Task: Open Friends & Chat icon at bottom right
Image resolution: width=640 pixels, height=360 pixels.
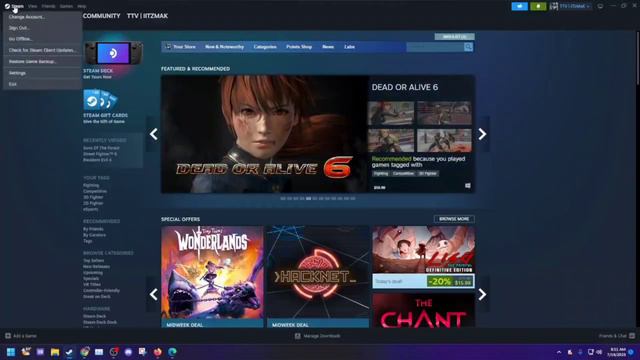Action: coord(632,336)
